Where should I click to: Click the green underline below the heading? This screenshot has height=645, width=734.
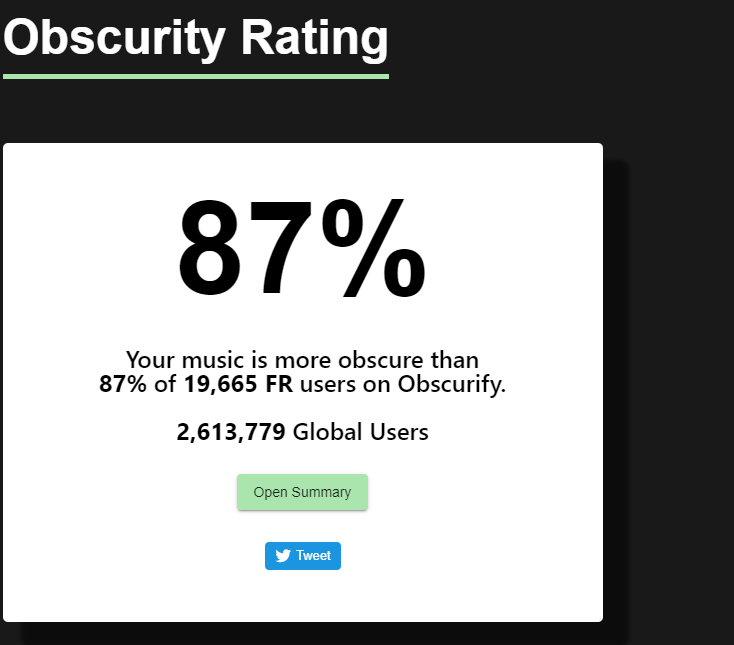click(196, 76)
